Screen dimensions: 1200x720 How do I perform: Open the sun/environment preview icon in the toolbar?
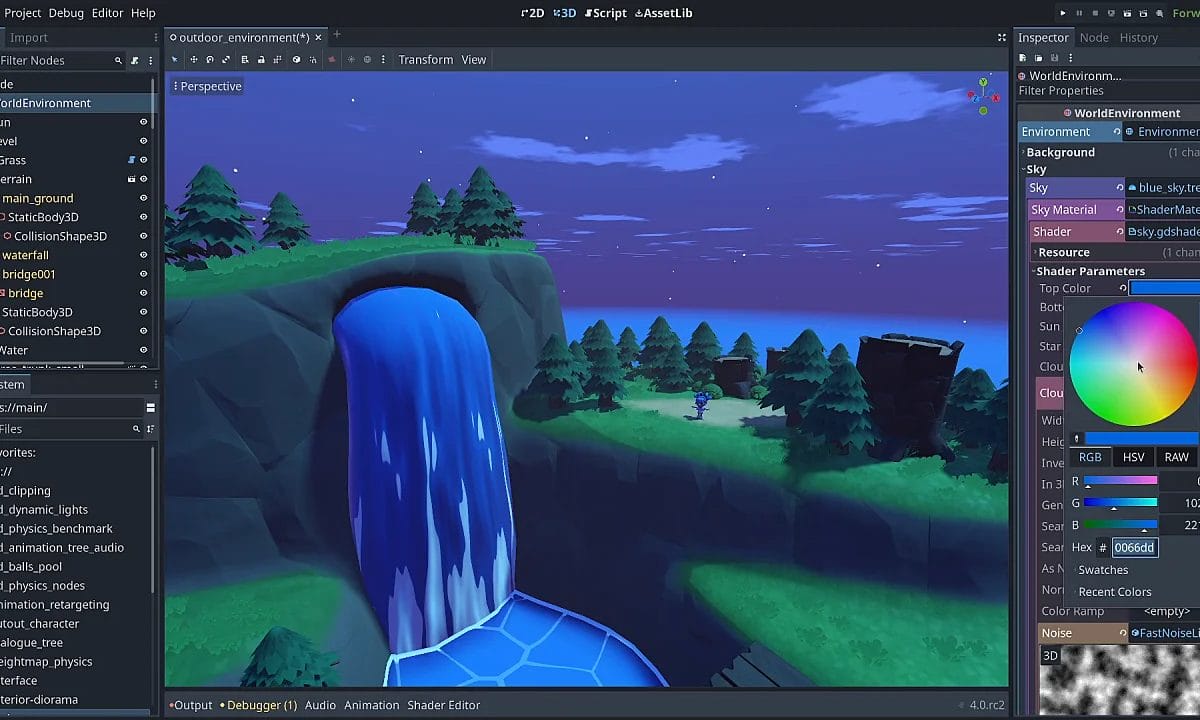pos(351,60)
